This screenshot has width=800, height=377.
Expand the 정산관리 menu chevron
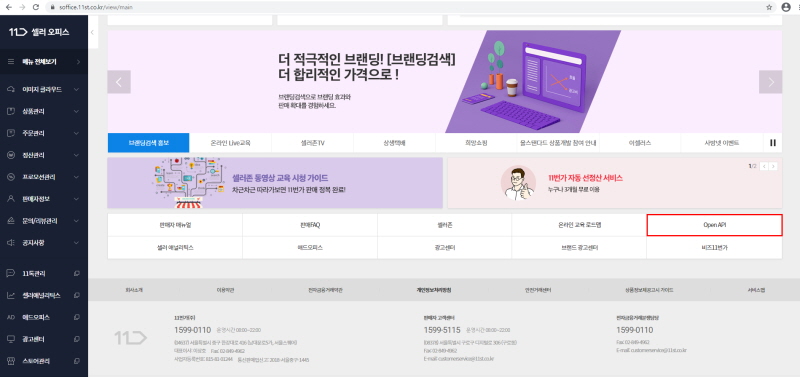click(x=76, y=155)
